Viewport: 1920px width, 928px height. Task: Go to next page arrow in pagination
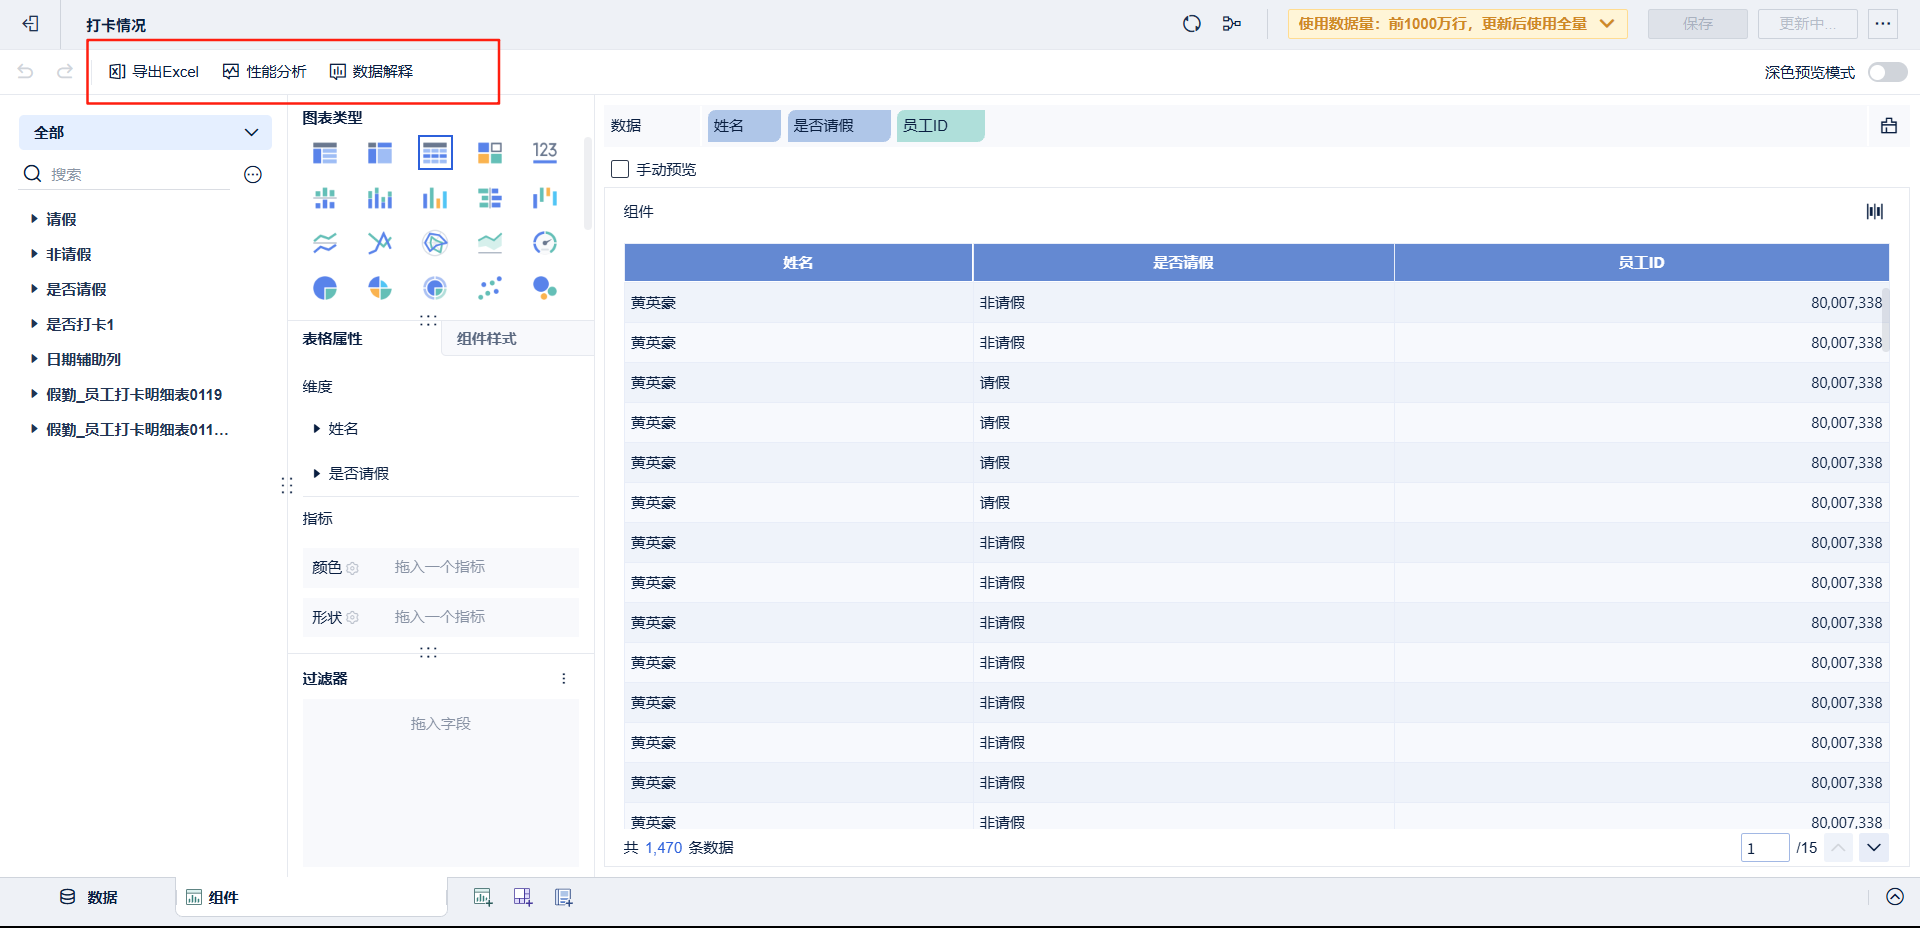point(1874,848)
